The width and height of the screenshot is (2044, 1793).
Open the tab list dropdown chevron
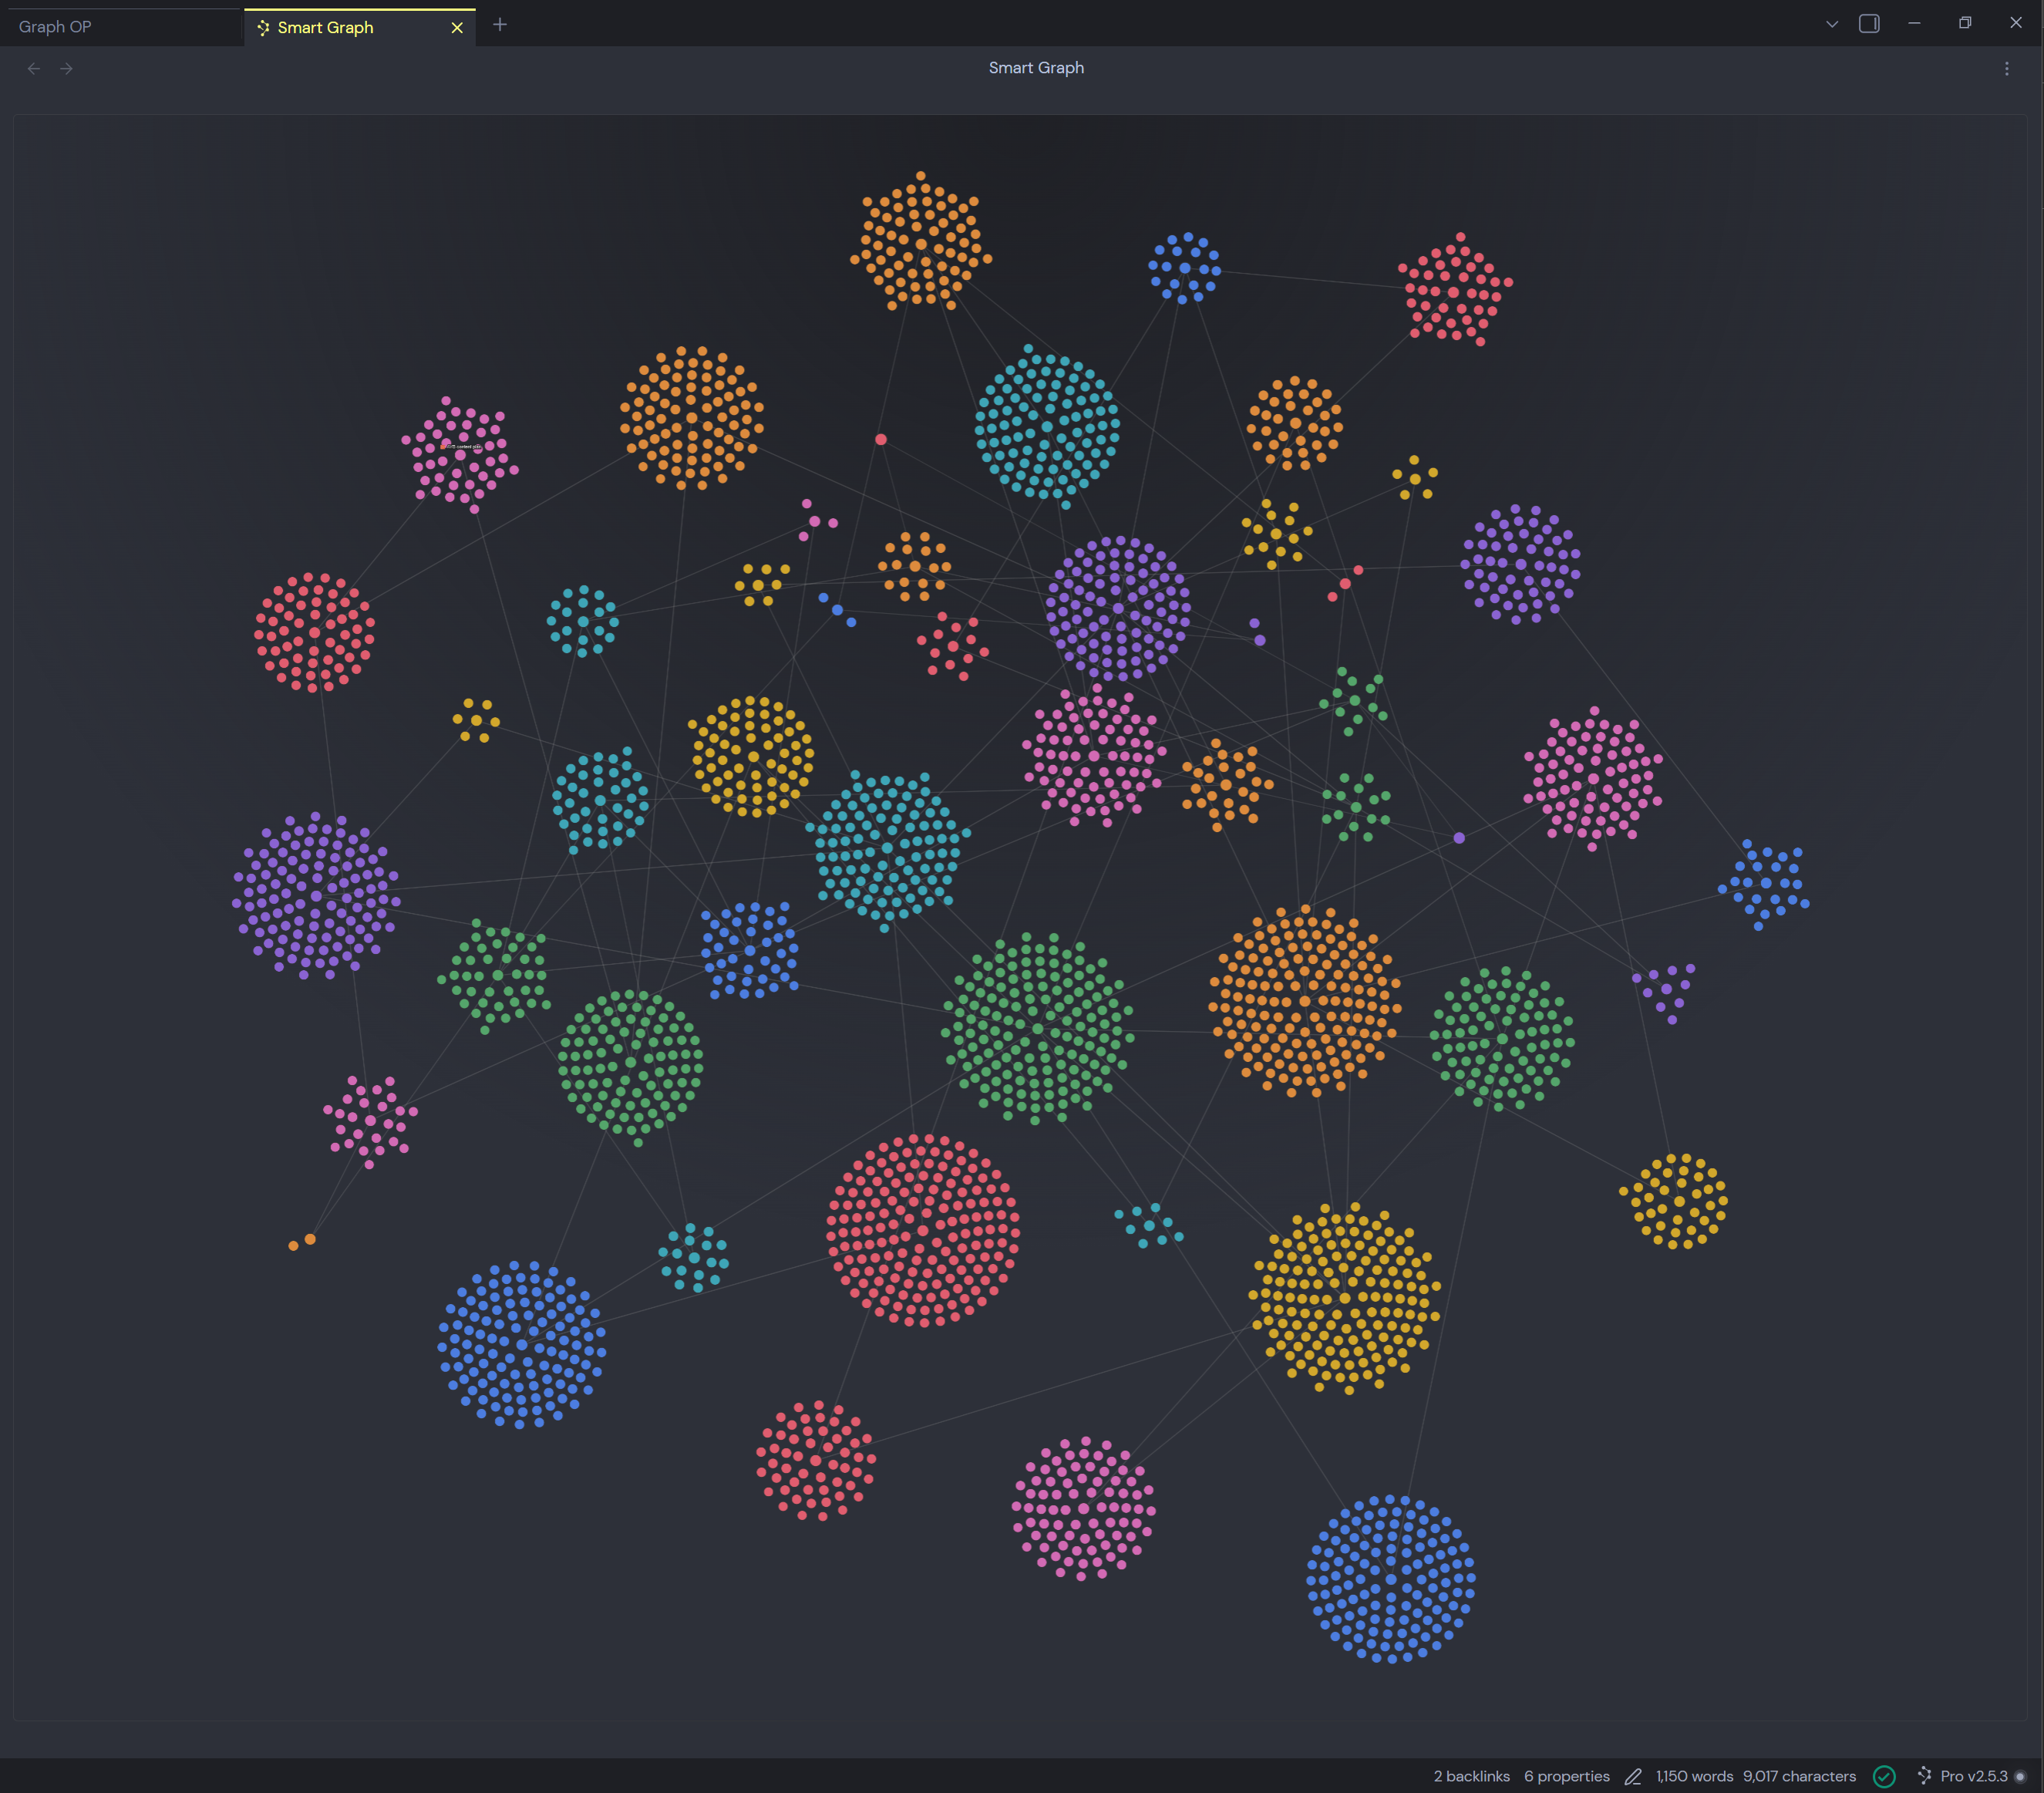tap(1831, 24)
